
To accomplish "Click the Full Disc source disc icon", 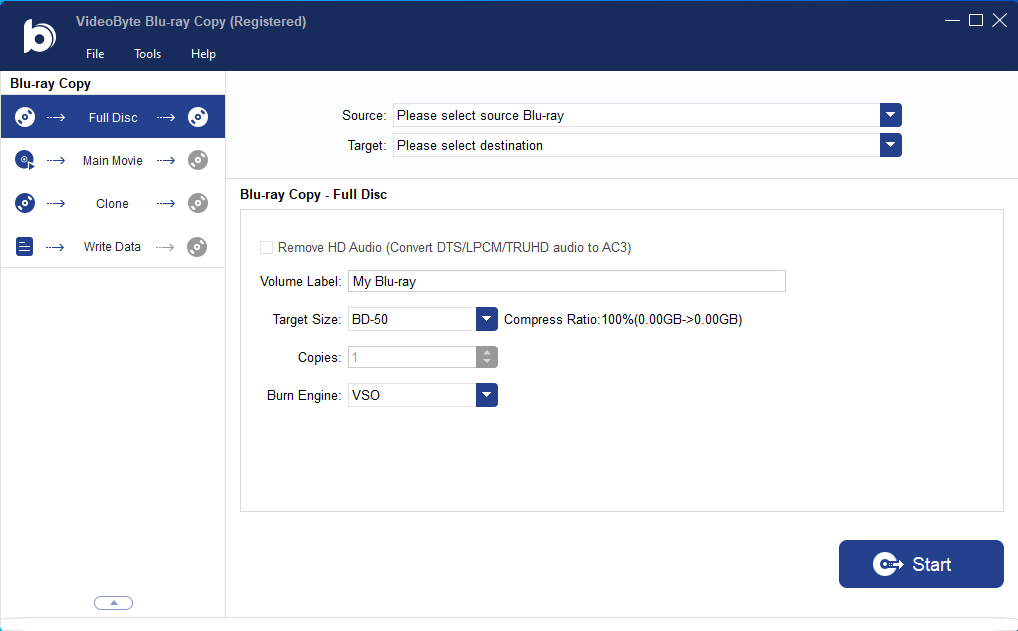I will click(x=25, y=117).
